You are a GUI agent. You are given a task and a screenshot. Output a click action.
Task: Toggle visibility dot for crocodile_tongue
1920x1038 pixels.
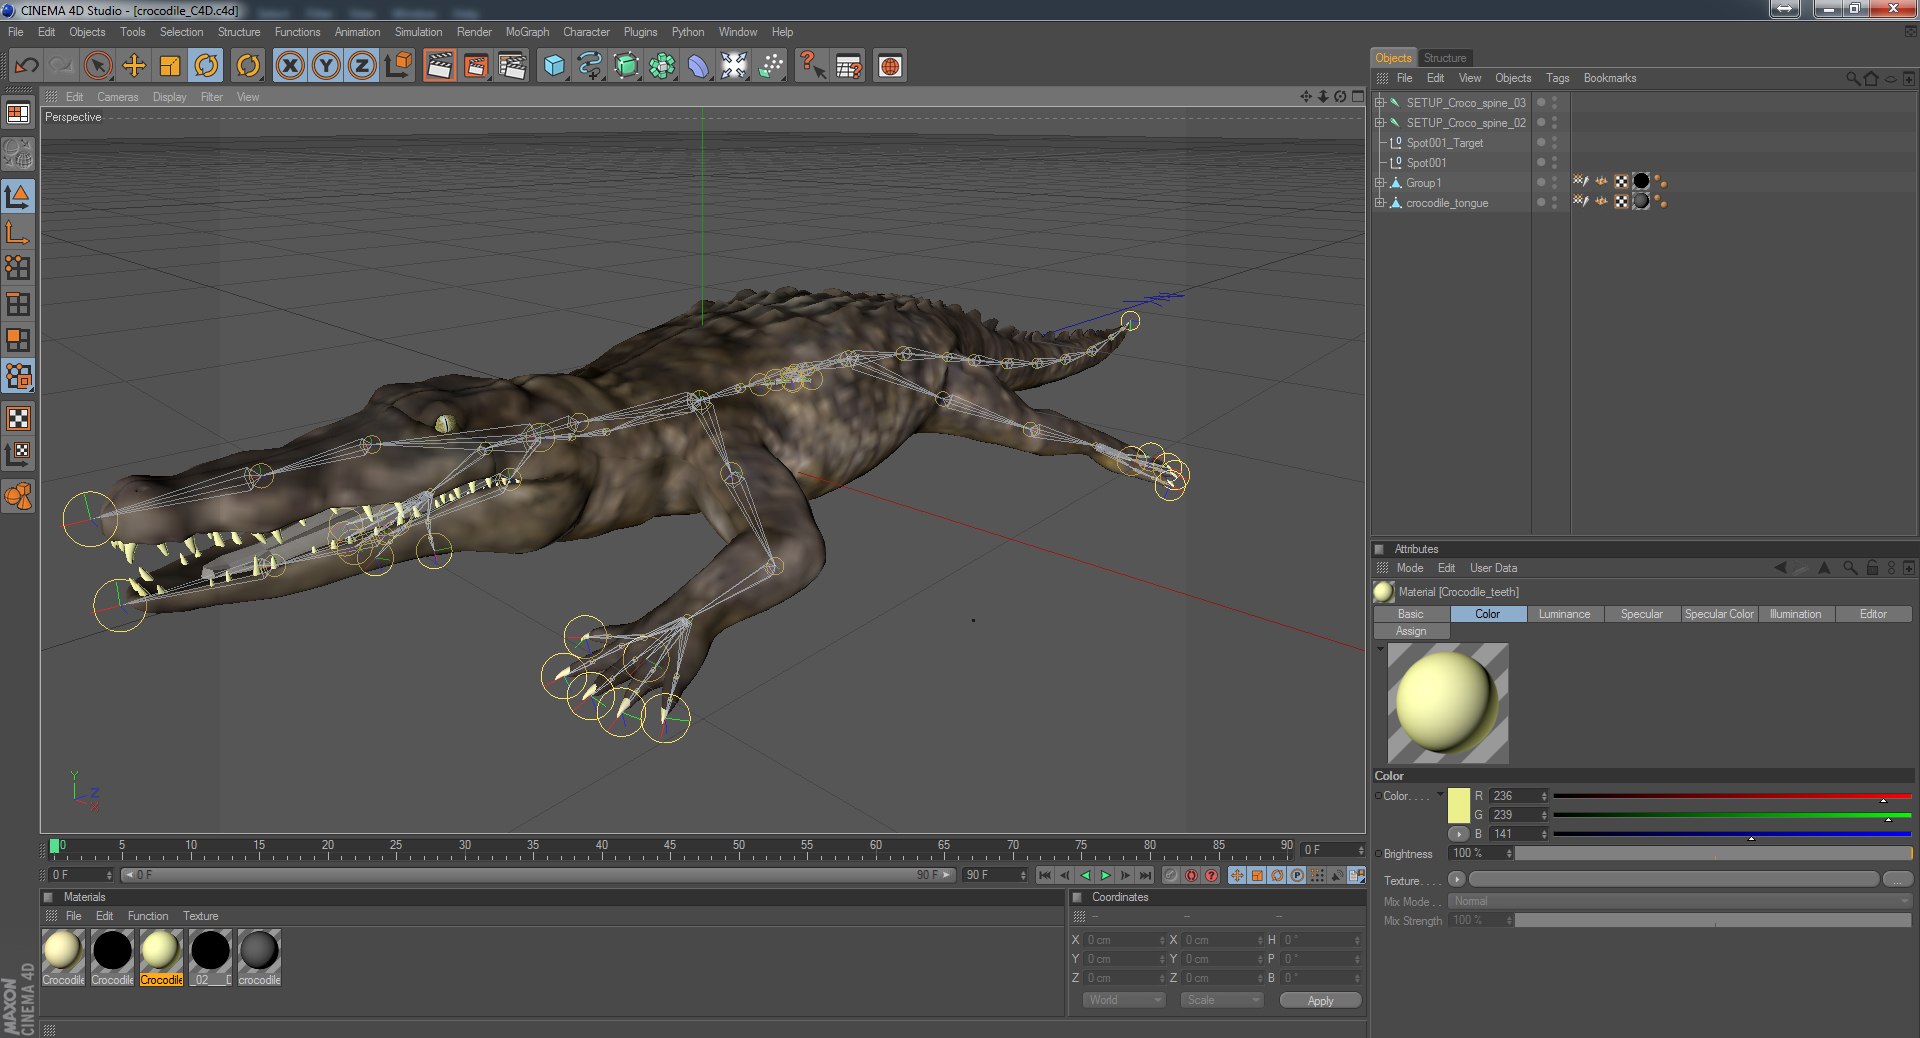(1541, 202)
